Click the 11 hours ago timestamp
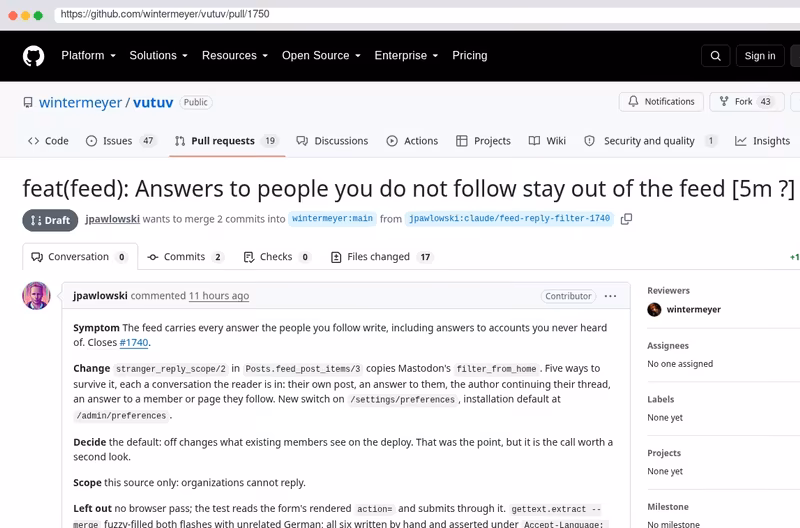800x528 pixels. [219, 296]
